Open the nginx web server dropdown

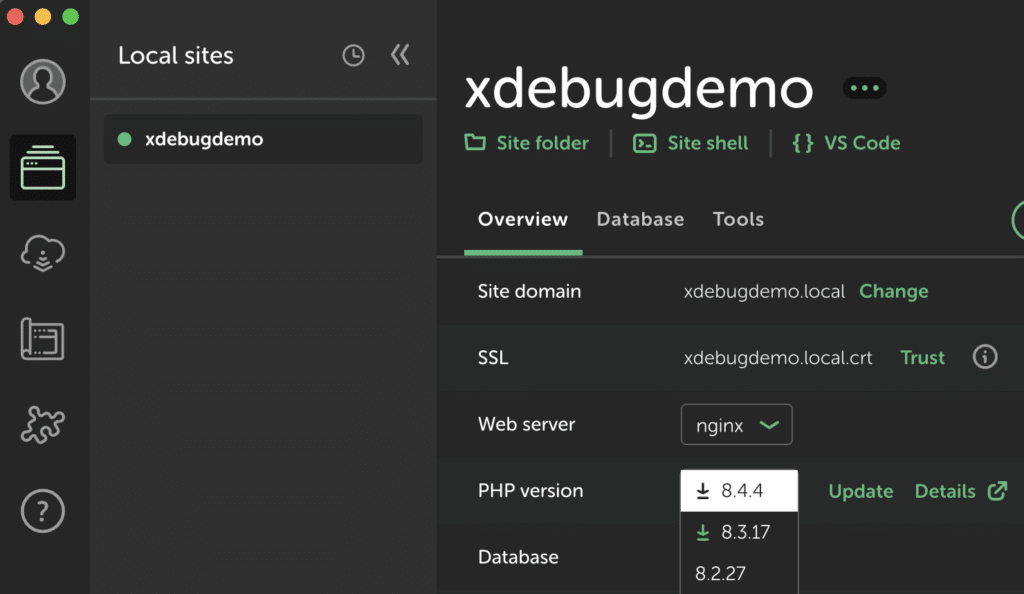737,425
